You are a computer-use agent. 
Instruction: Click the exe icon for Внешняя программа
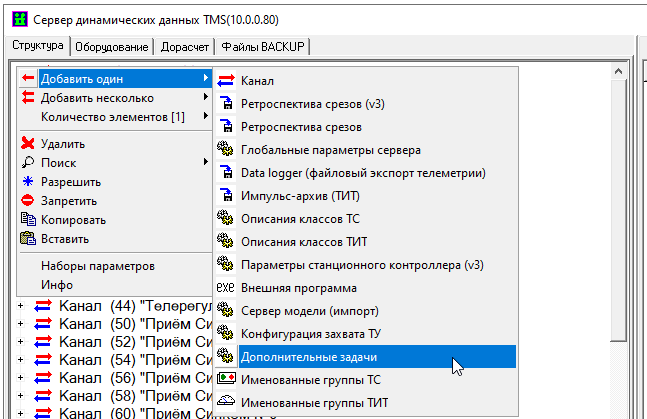[x=226, y=287]
